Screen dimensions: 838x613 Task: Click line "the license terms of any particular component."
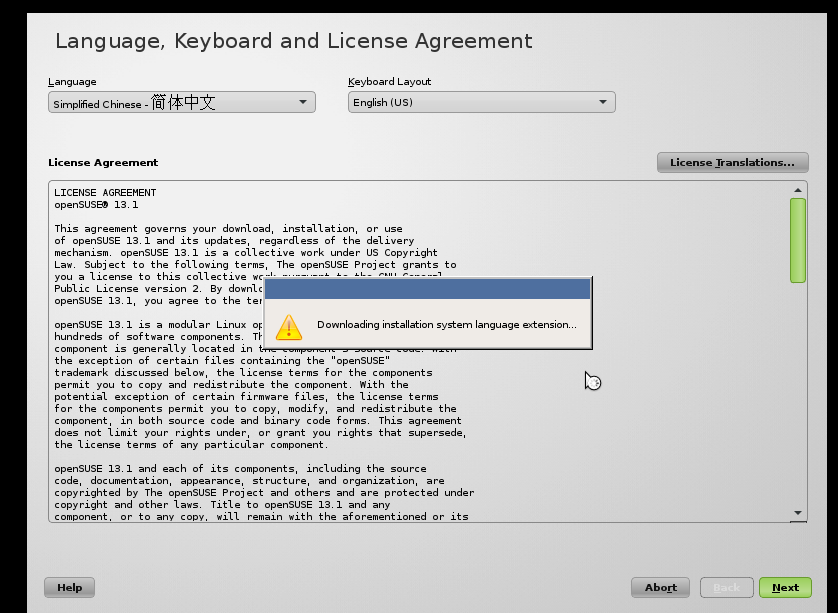point(191,445)
